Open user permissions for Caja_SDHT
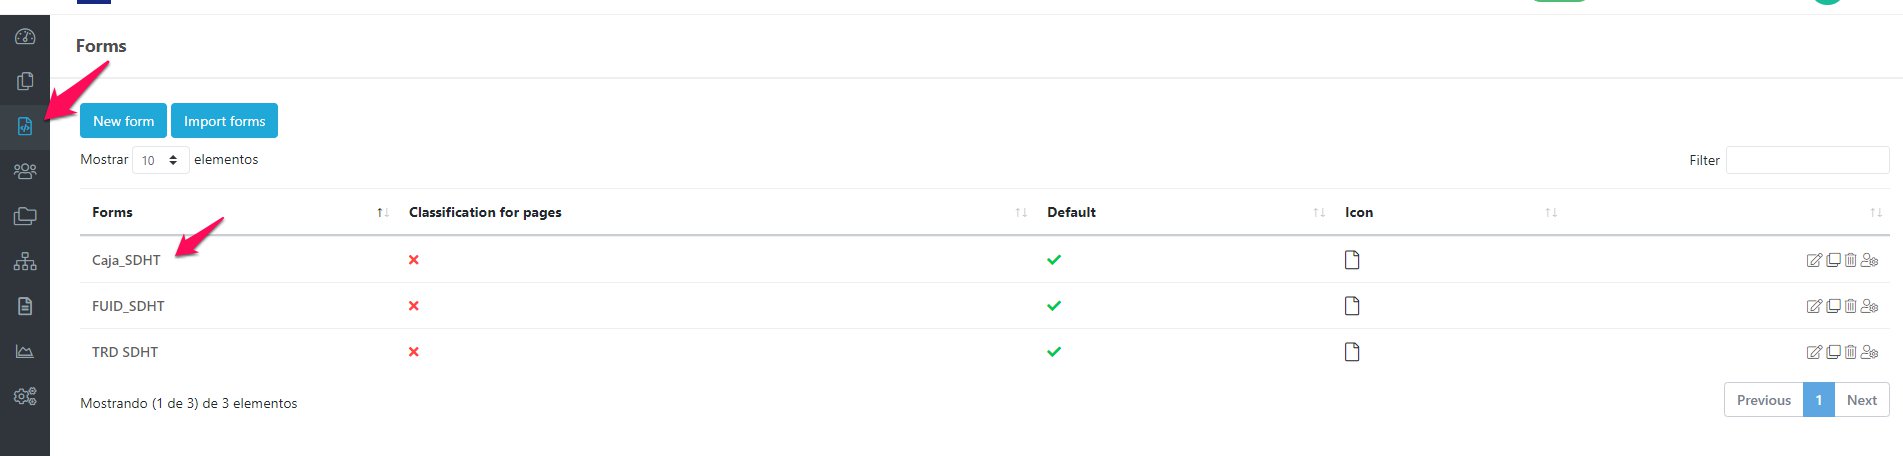 1869,260
